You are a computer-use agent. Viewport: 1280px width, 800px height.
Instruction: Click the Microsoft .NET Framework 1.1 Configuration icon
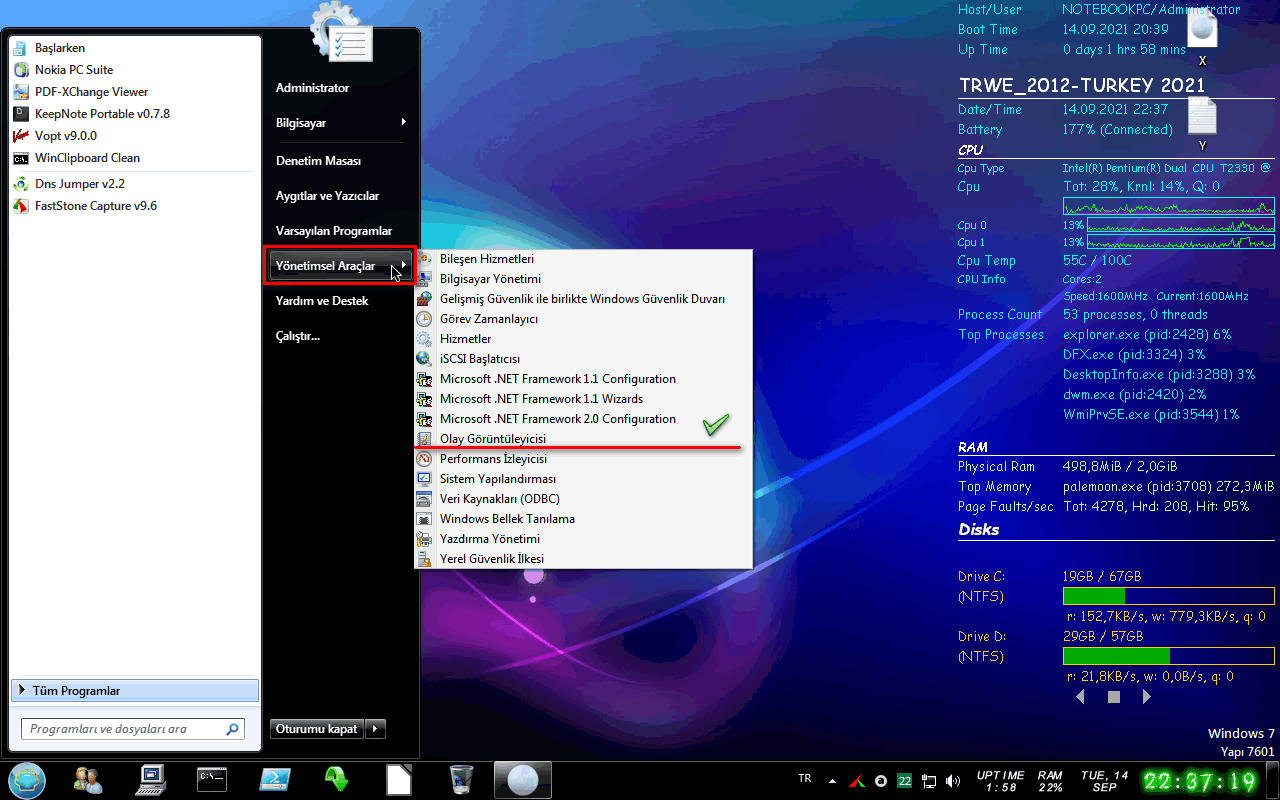coord(424,379)
